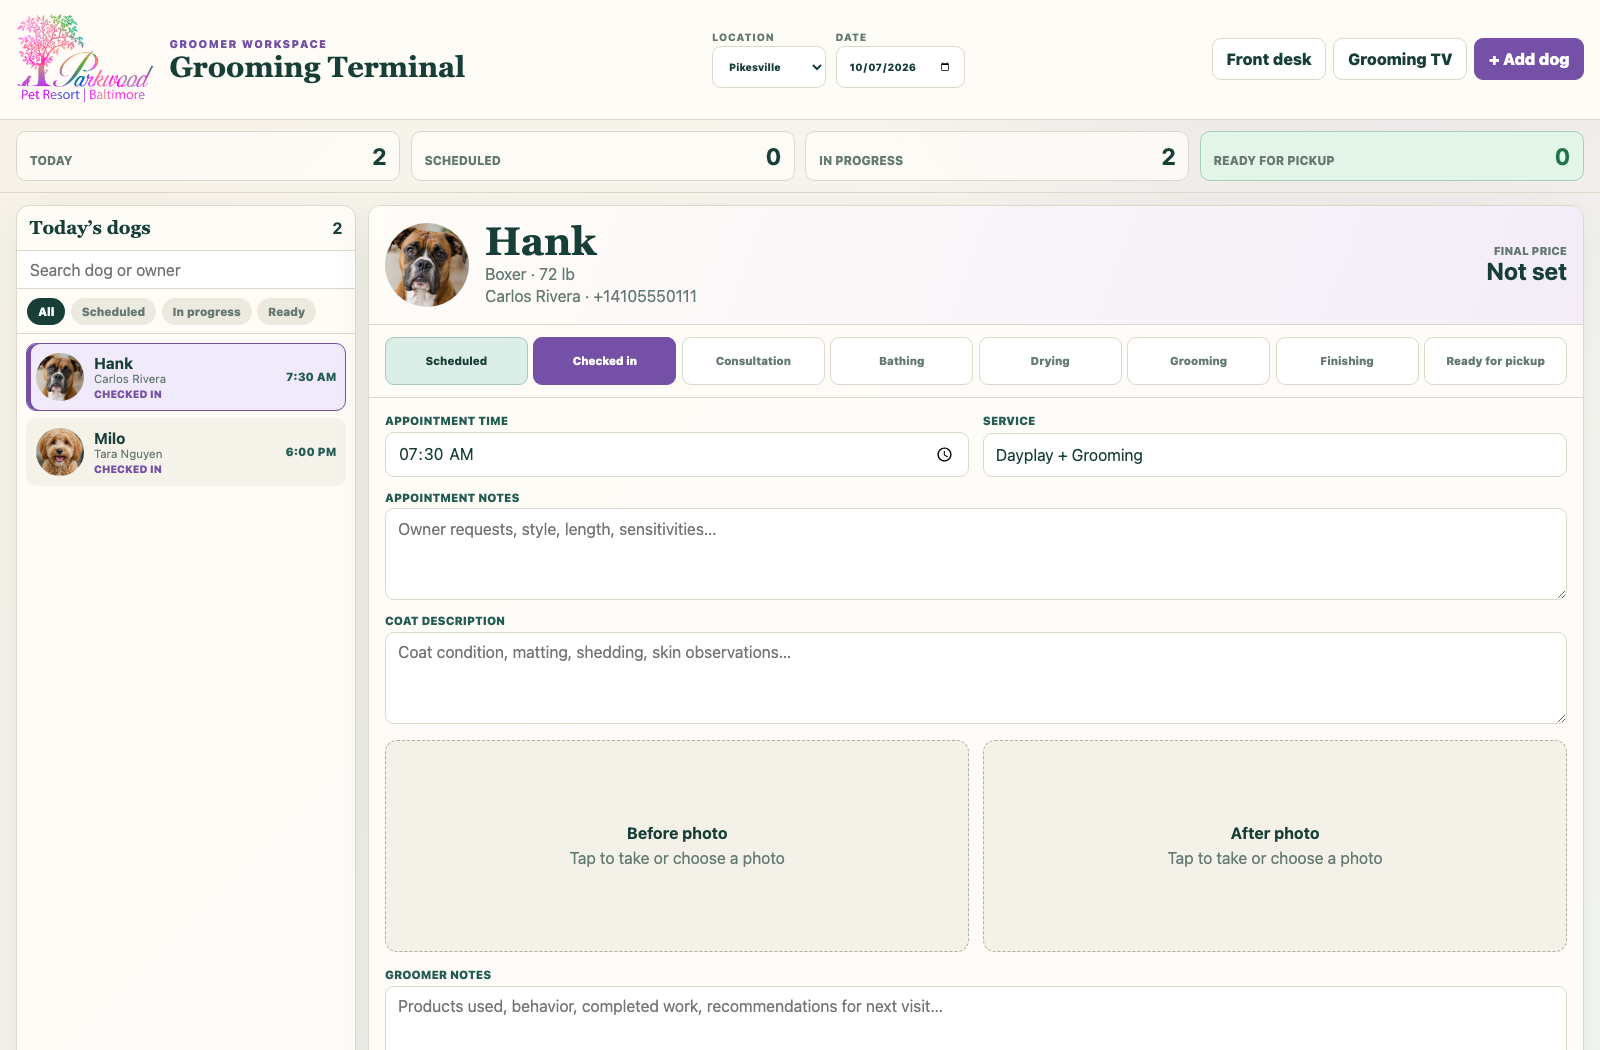Set Hank's stage to Consultation
The image size is (1600, 1050).
click(753, 361)
